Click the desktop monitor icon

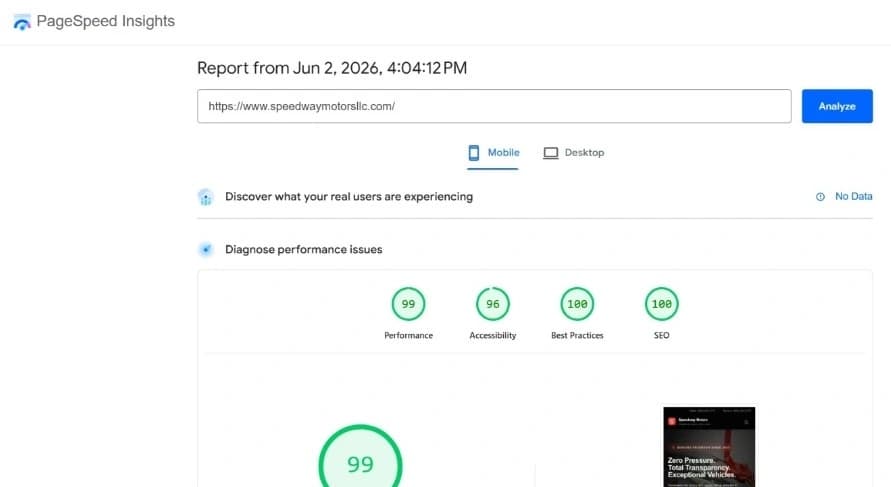[x=551, y=153]
